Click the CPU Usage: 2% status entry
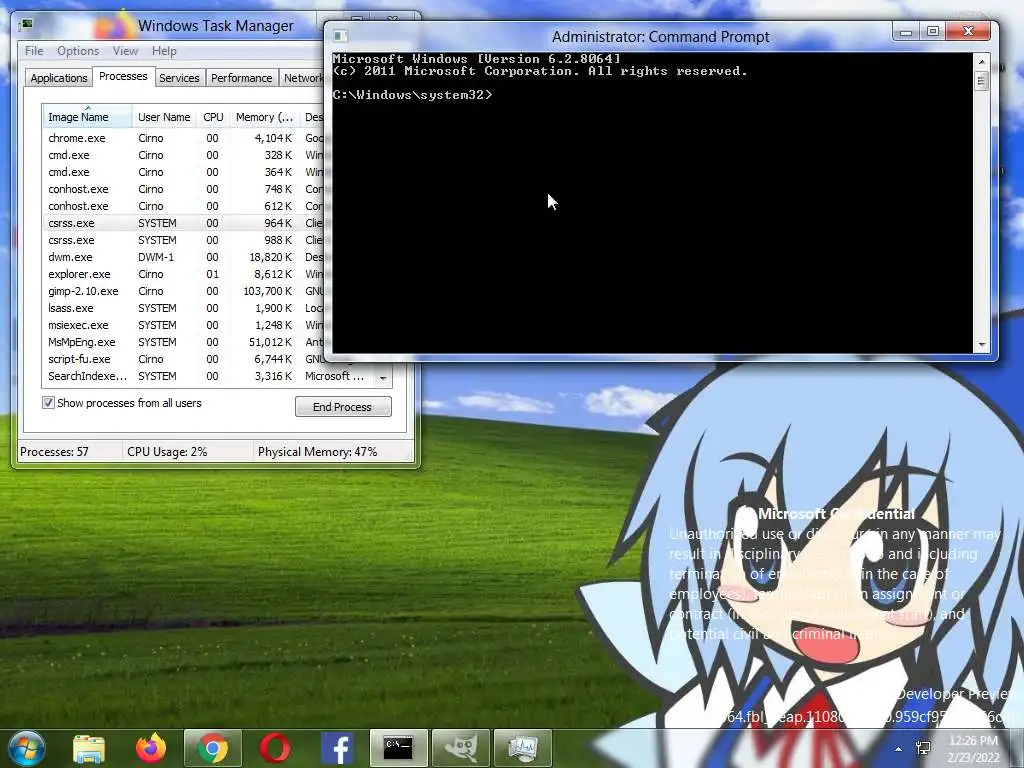 167,452
